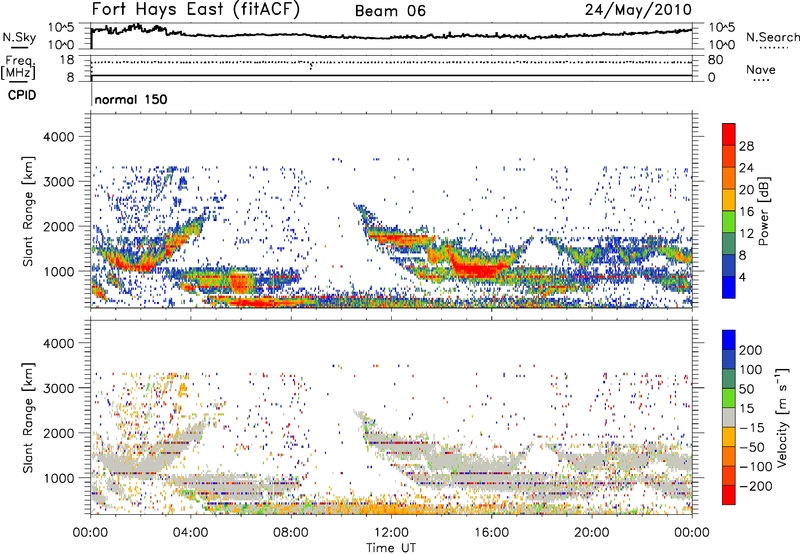Click the "normal 150" CPID text

131,99
